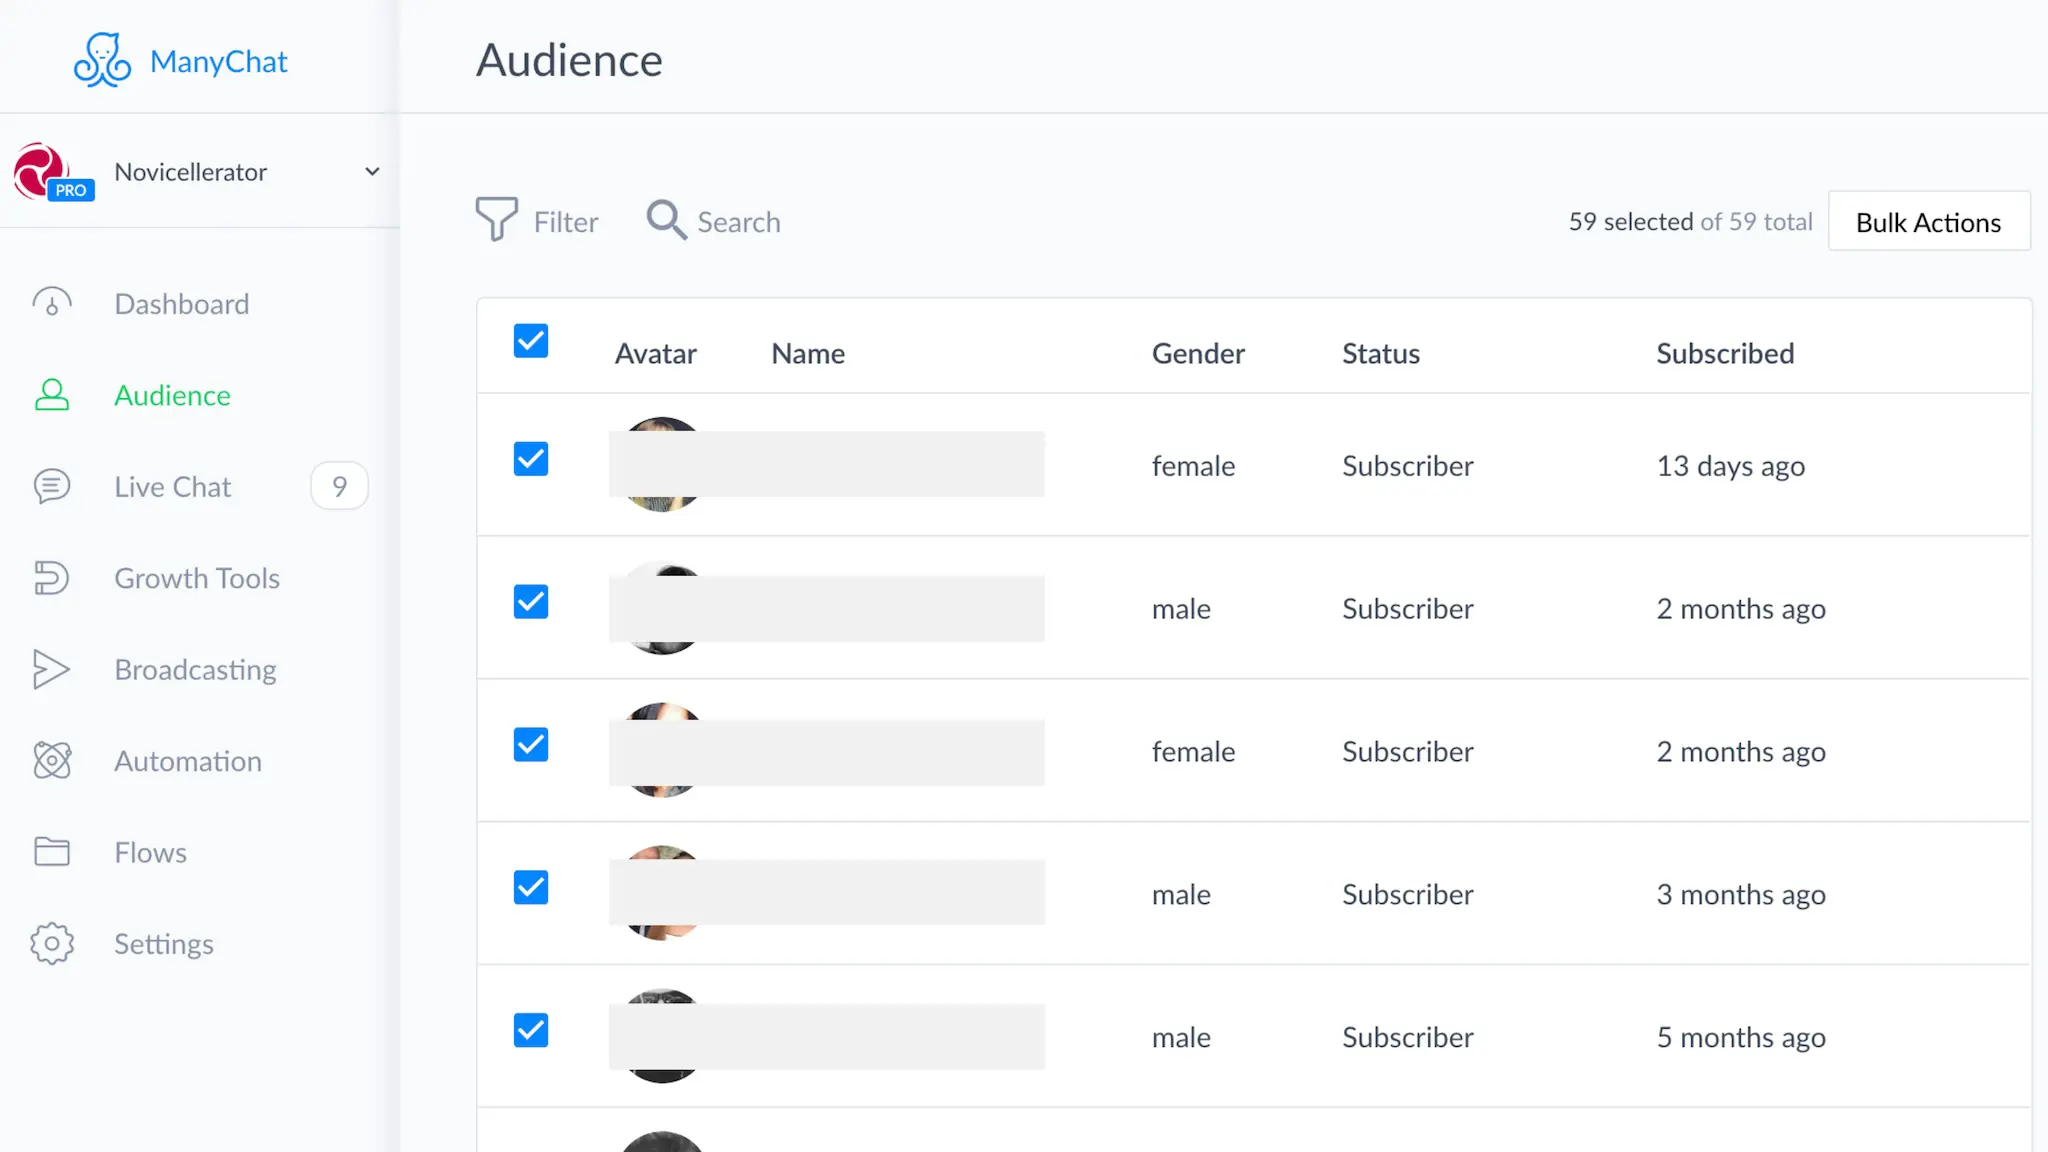Screen dimensions: 2048x1152
Task: Open the Dashboard menu item
Action: pos(182,304)
